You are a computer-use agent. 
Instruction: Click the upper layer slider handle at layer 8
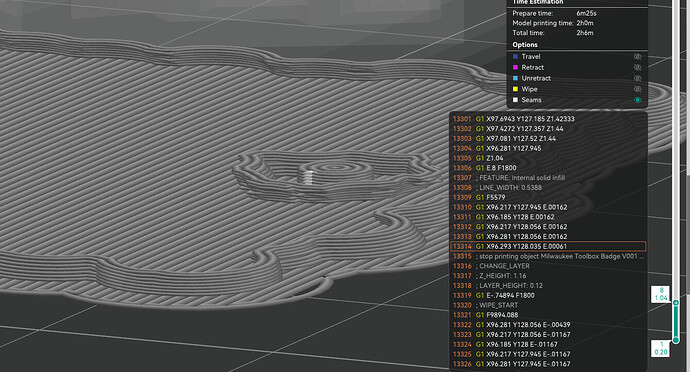pyautogui.click(x=675, y=302)
